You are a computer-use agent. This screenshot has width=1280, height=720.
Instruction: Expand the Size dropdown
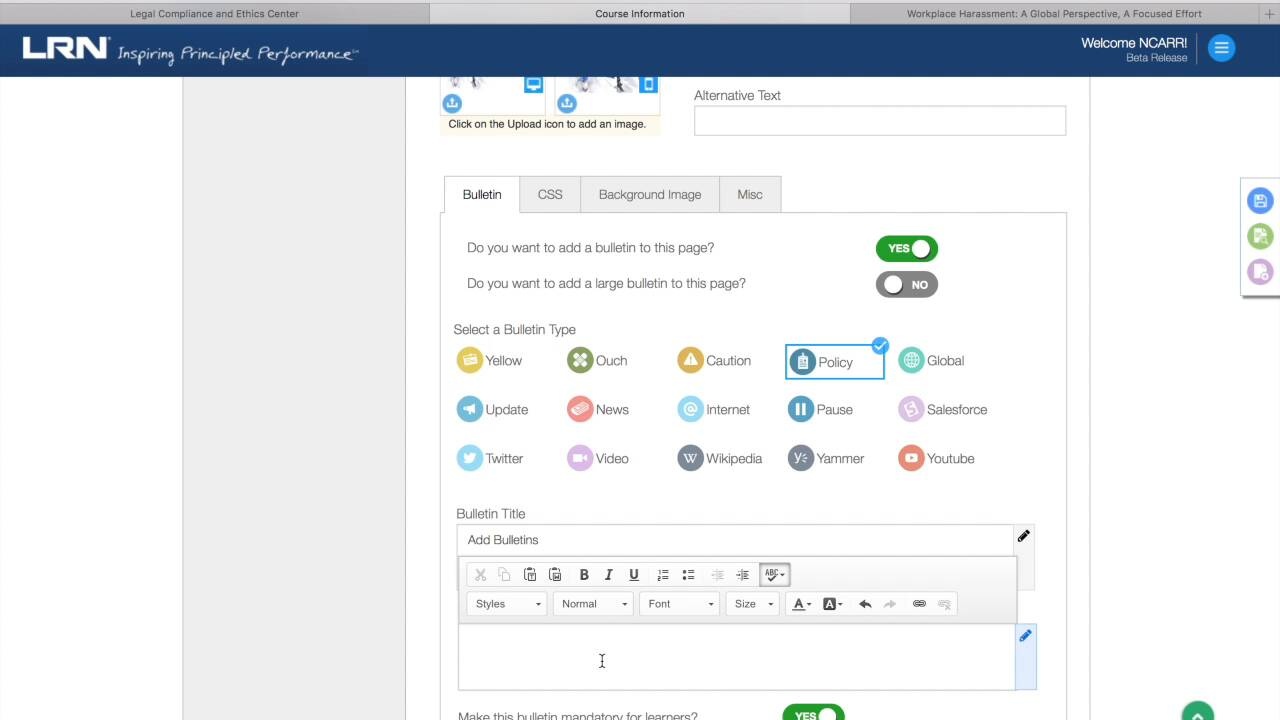coord(752,603)
